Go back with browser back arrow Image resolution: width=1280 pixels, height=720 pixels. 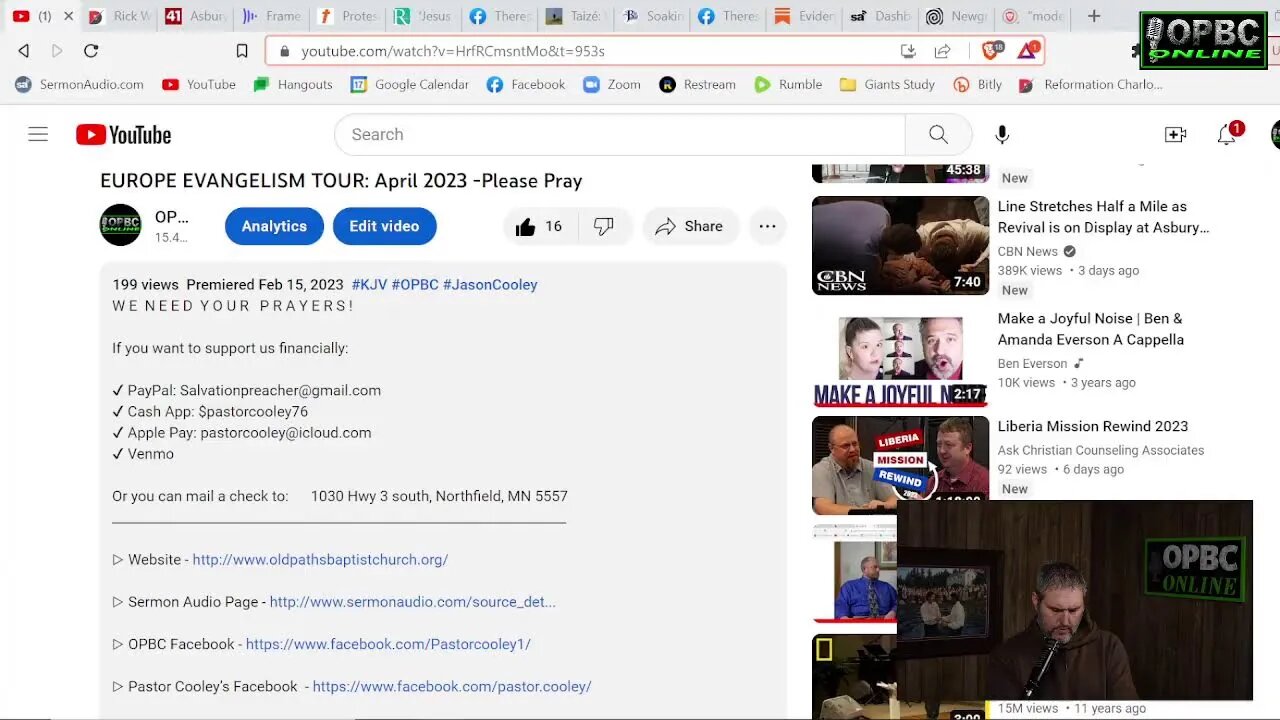24,51
